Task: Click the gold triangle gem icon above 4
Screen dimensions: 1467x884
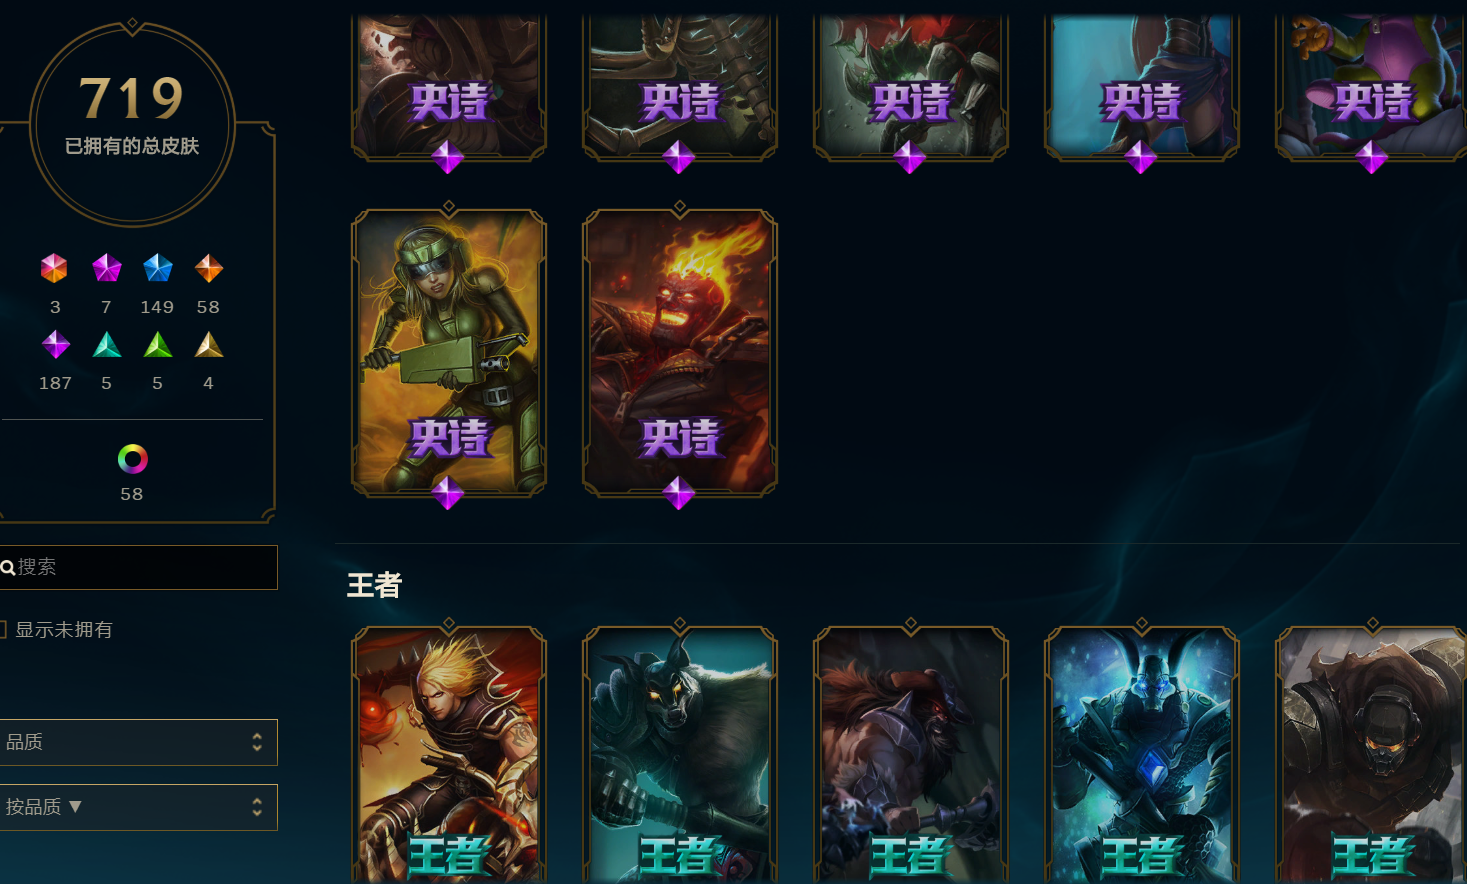Action: [x=208, y=345]
